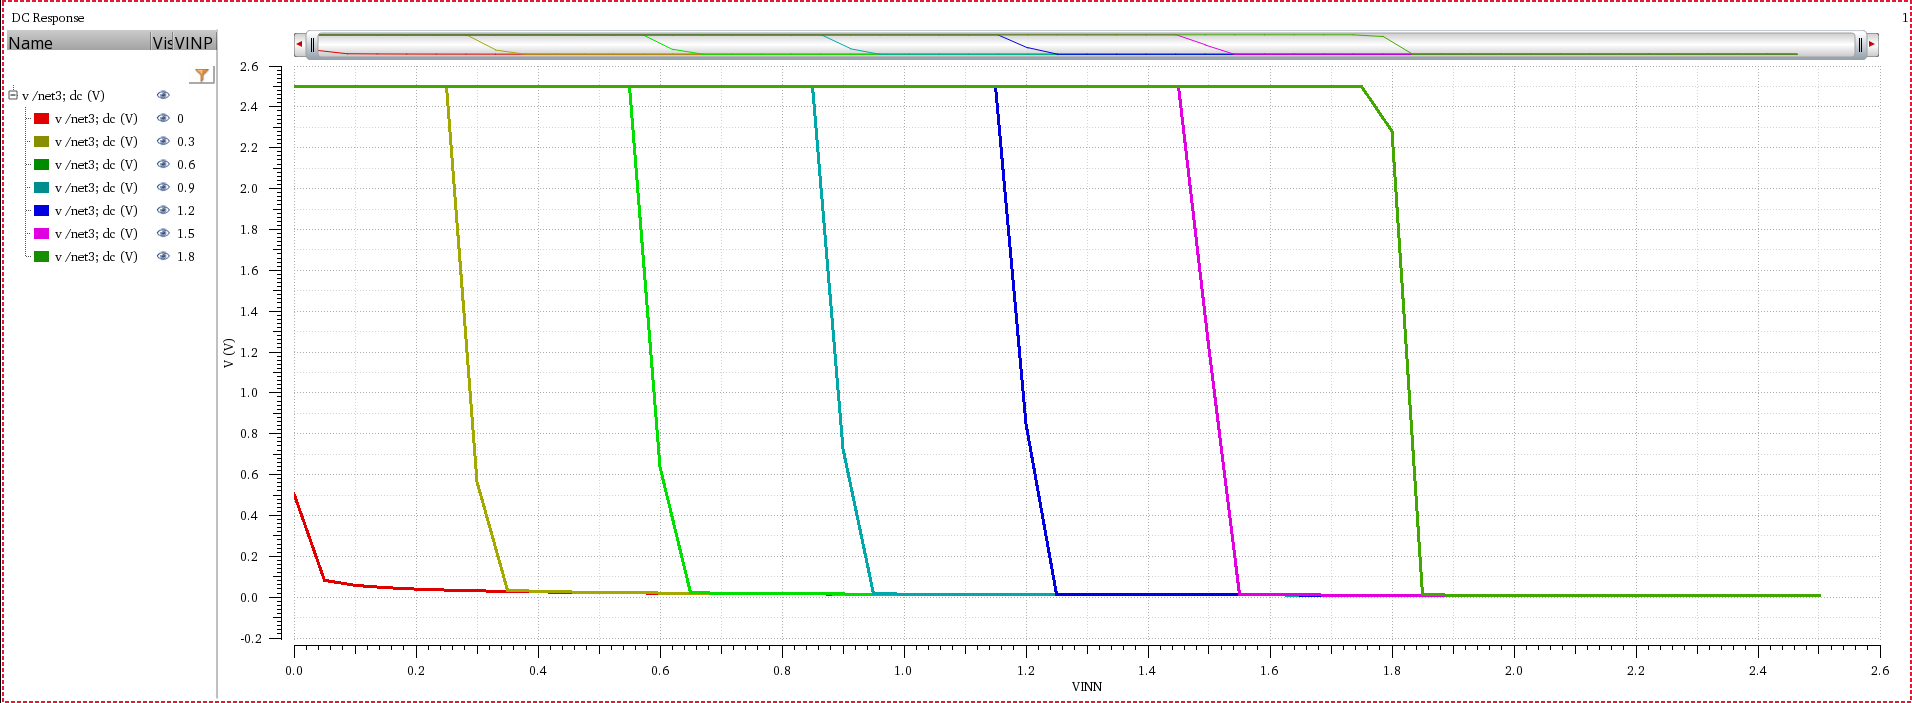Click the olive color swatch for VINP 0.3
Image resolution: width=1912 pixels, height=703 pixels.
[x=41, y=141]
